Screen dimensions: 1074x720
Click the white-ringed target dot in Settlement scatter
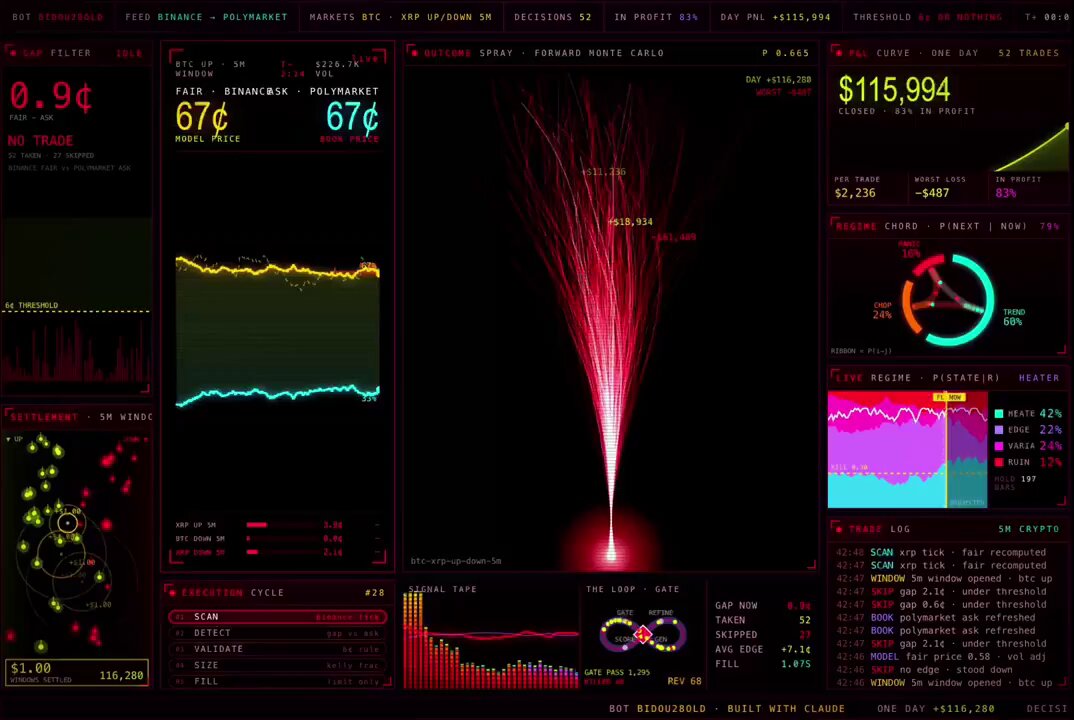67,524
